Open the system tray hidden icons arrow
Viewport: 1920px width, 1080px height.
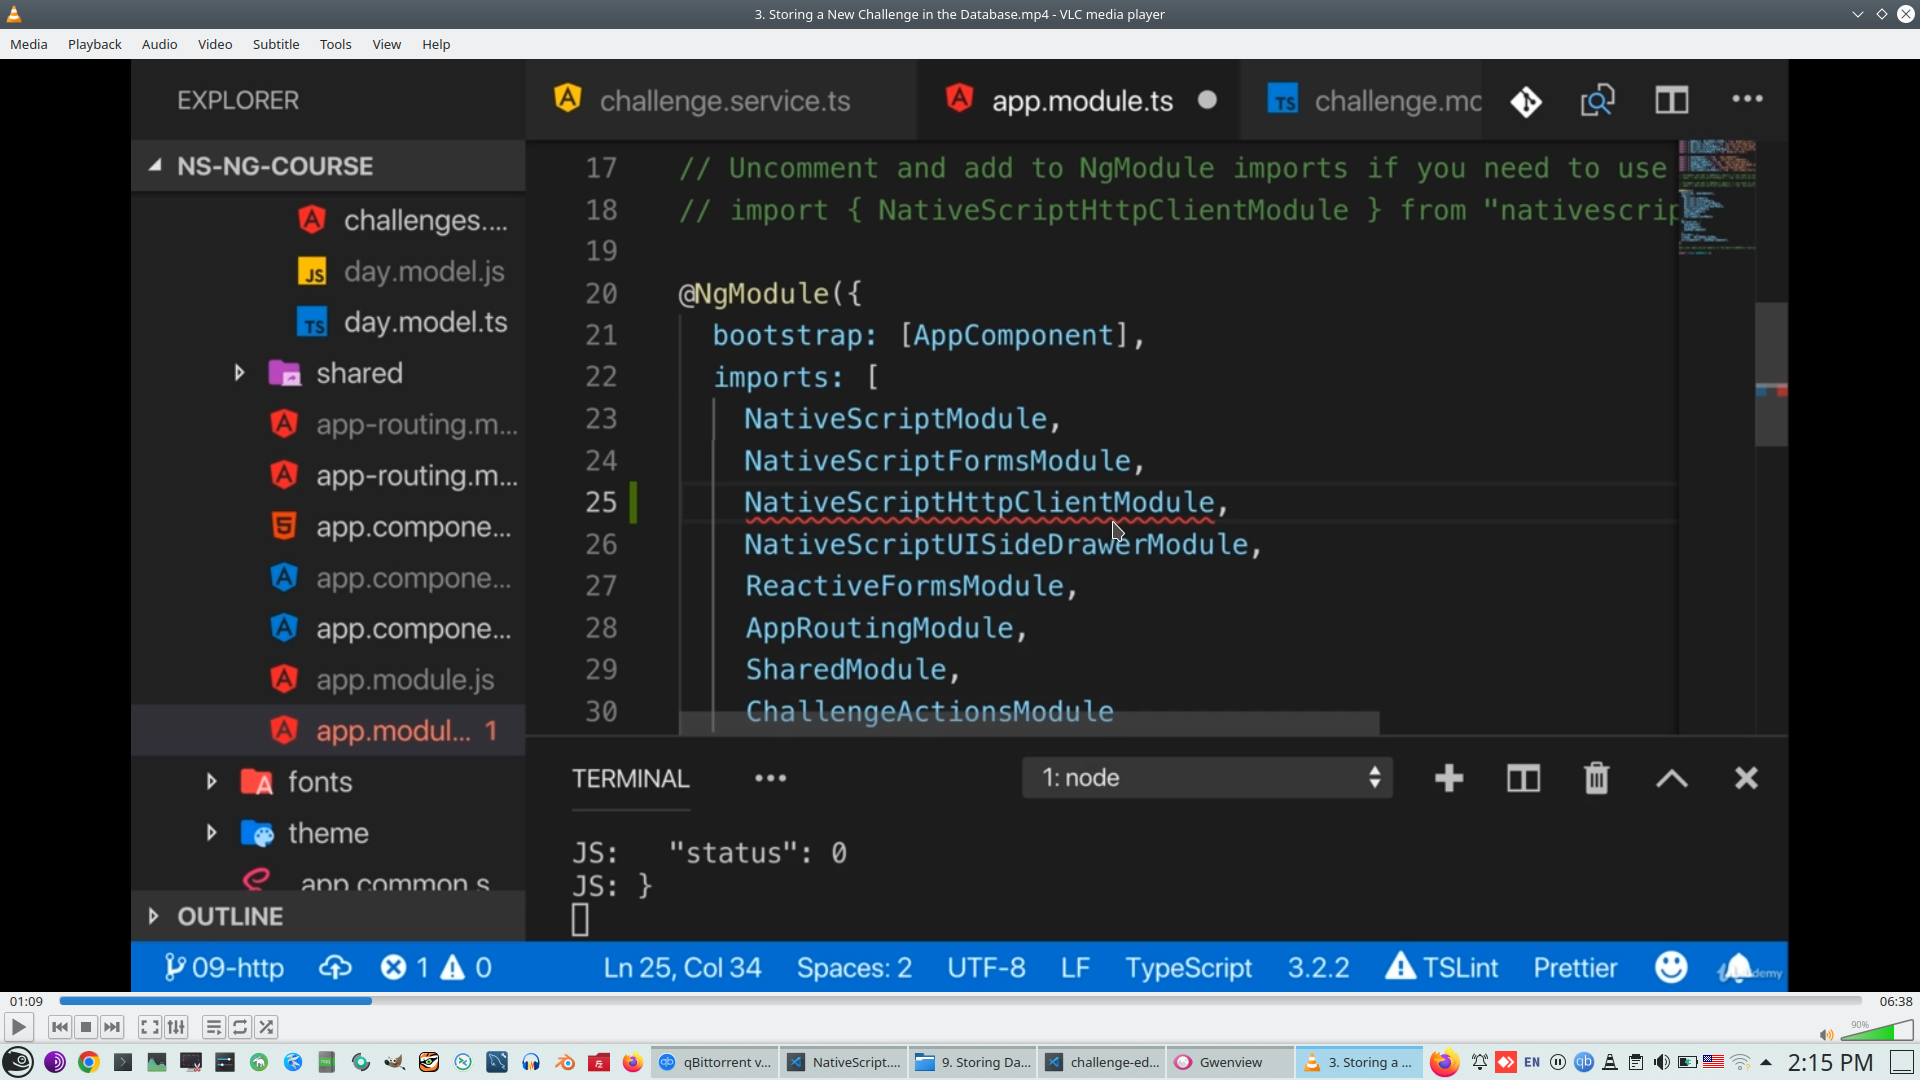pos(1766,1062)
